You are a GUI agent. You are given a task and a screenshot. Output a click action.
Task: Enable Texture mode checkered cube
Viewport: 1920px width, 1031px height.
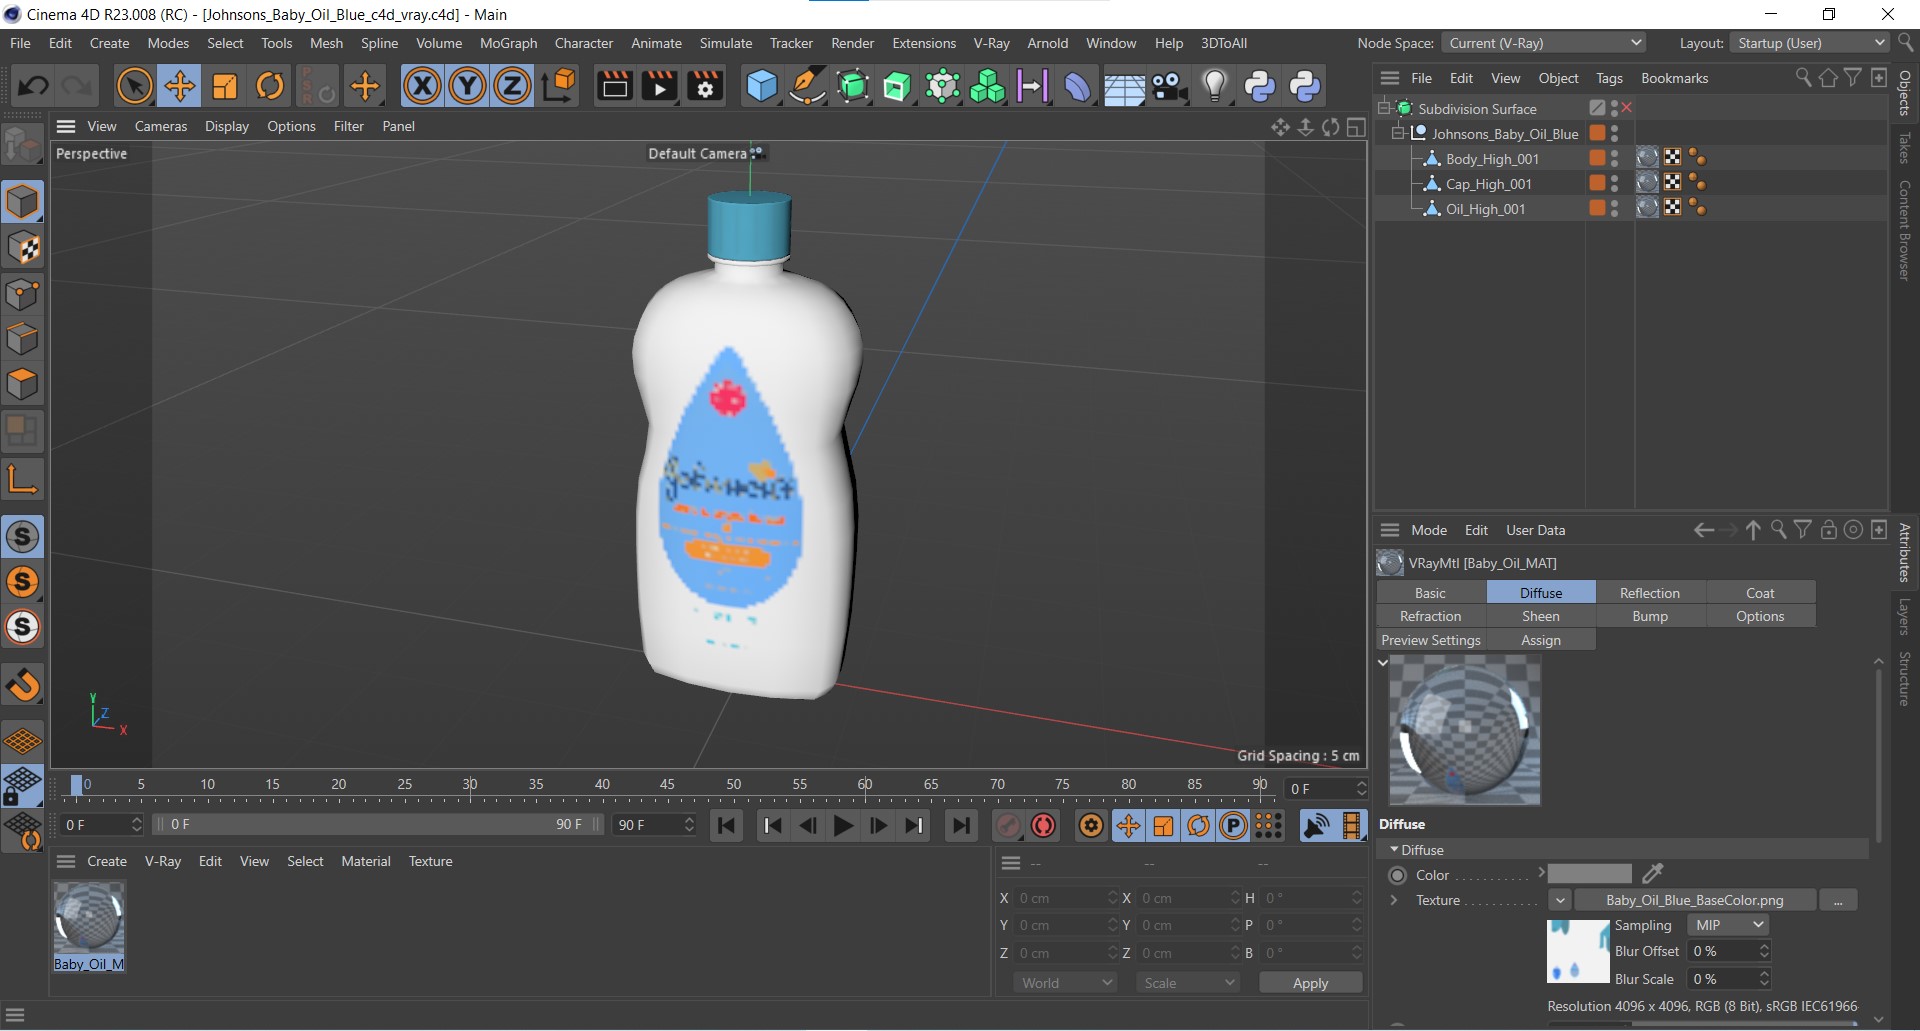pyautogui.click(x=22, y=248)
